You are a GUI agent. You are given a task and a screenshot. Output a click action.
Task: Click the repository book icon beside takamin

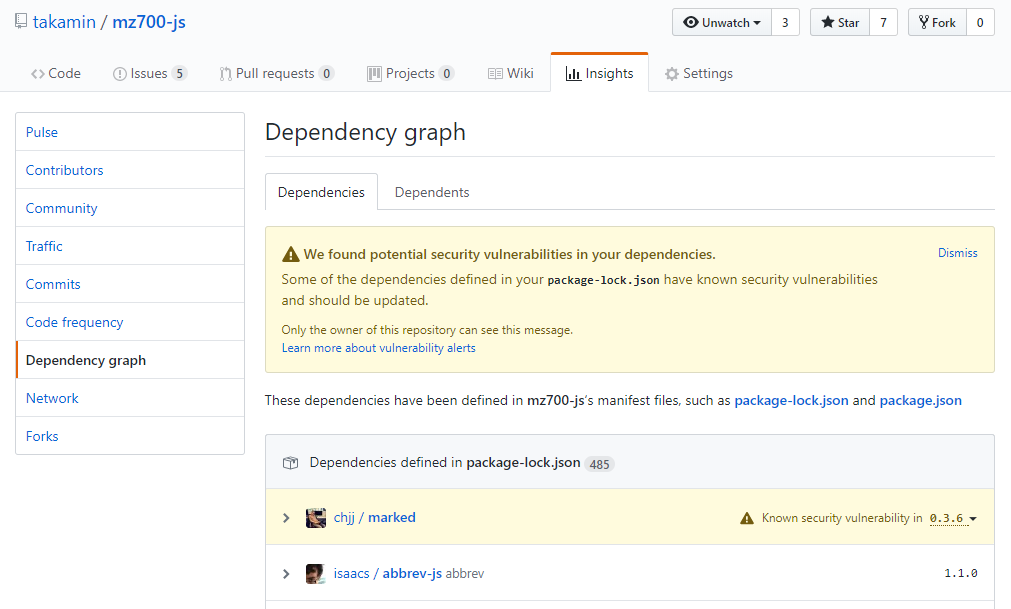[21, 21]
